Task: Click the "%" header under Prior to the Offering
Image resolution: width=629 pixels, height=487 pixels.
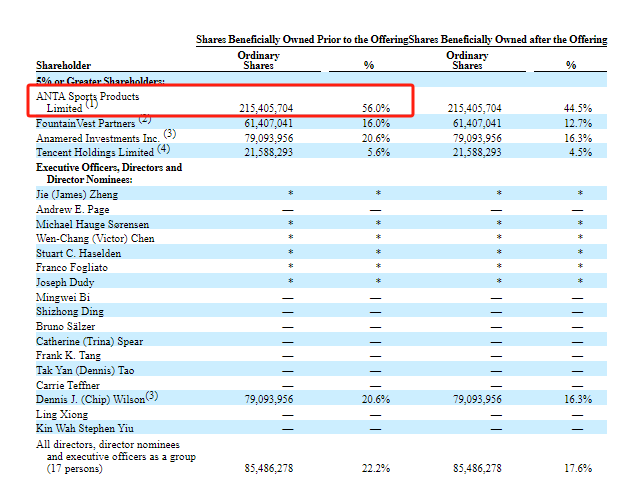Action: point(369,65)
